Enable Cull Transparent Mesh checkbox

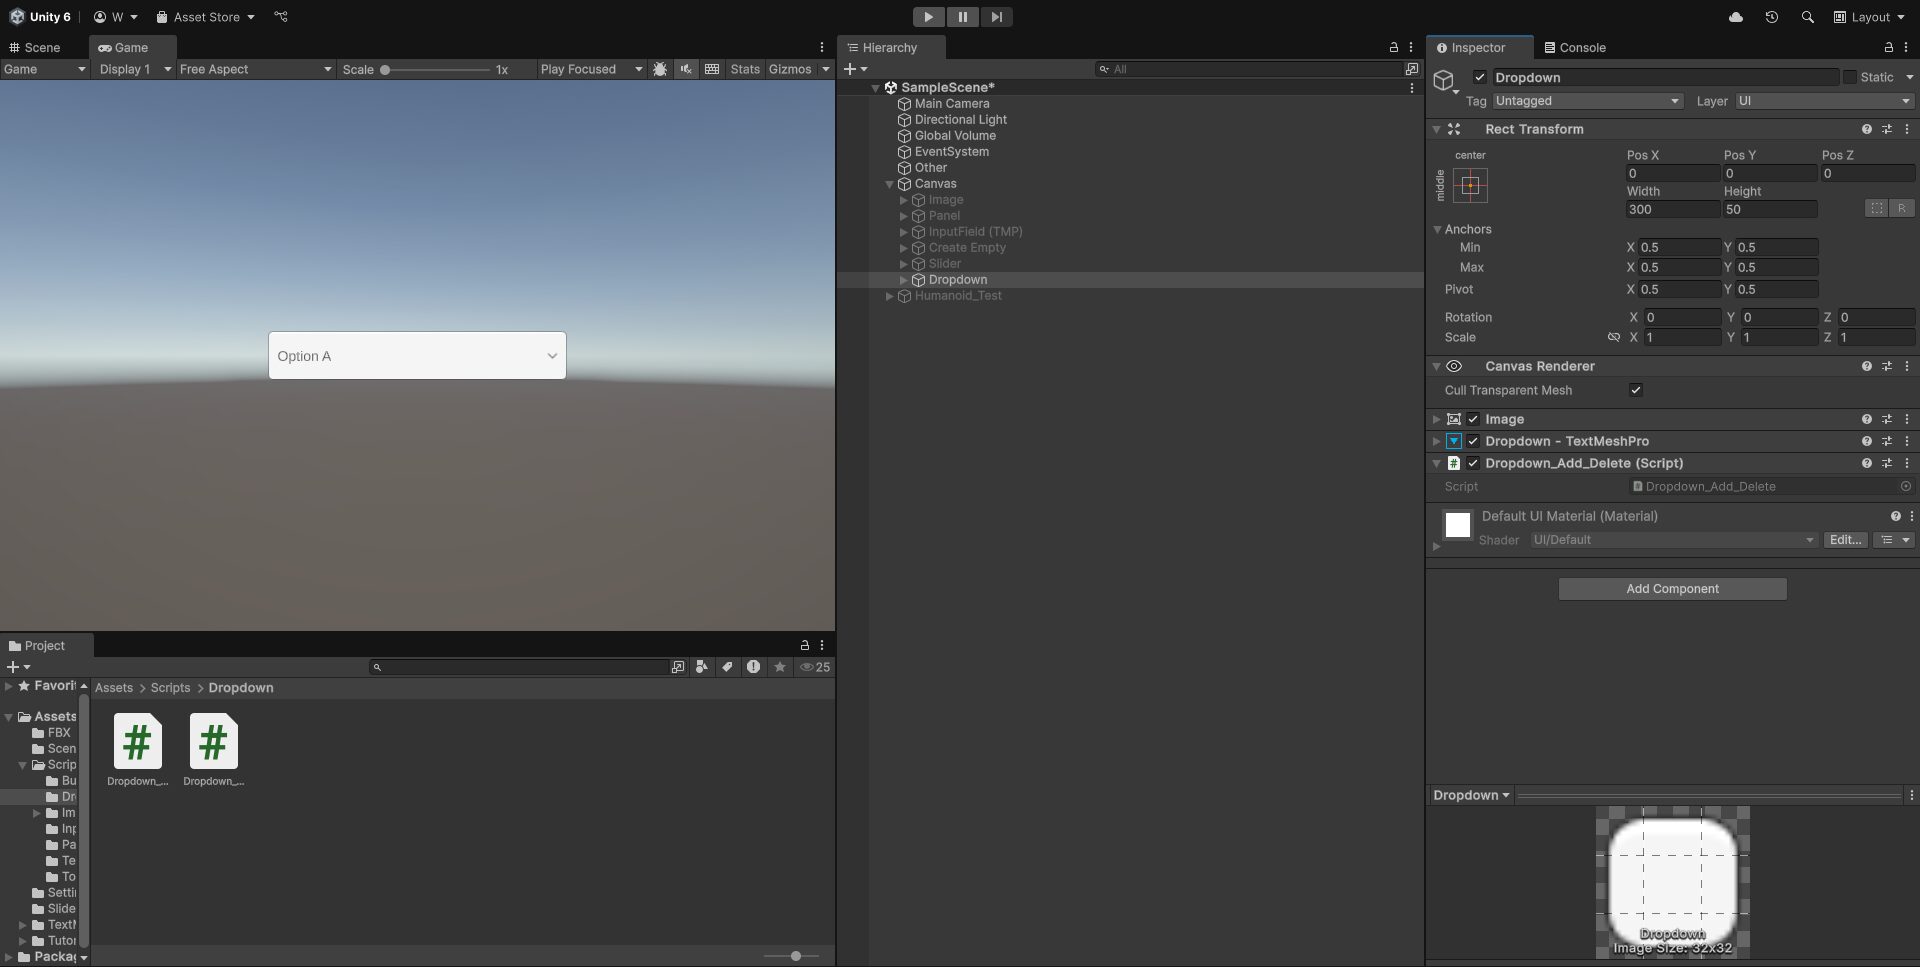[1636, 390]
